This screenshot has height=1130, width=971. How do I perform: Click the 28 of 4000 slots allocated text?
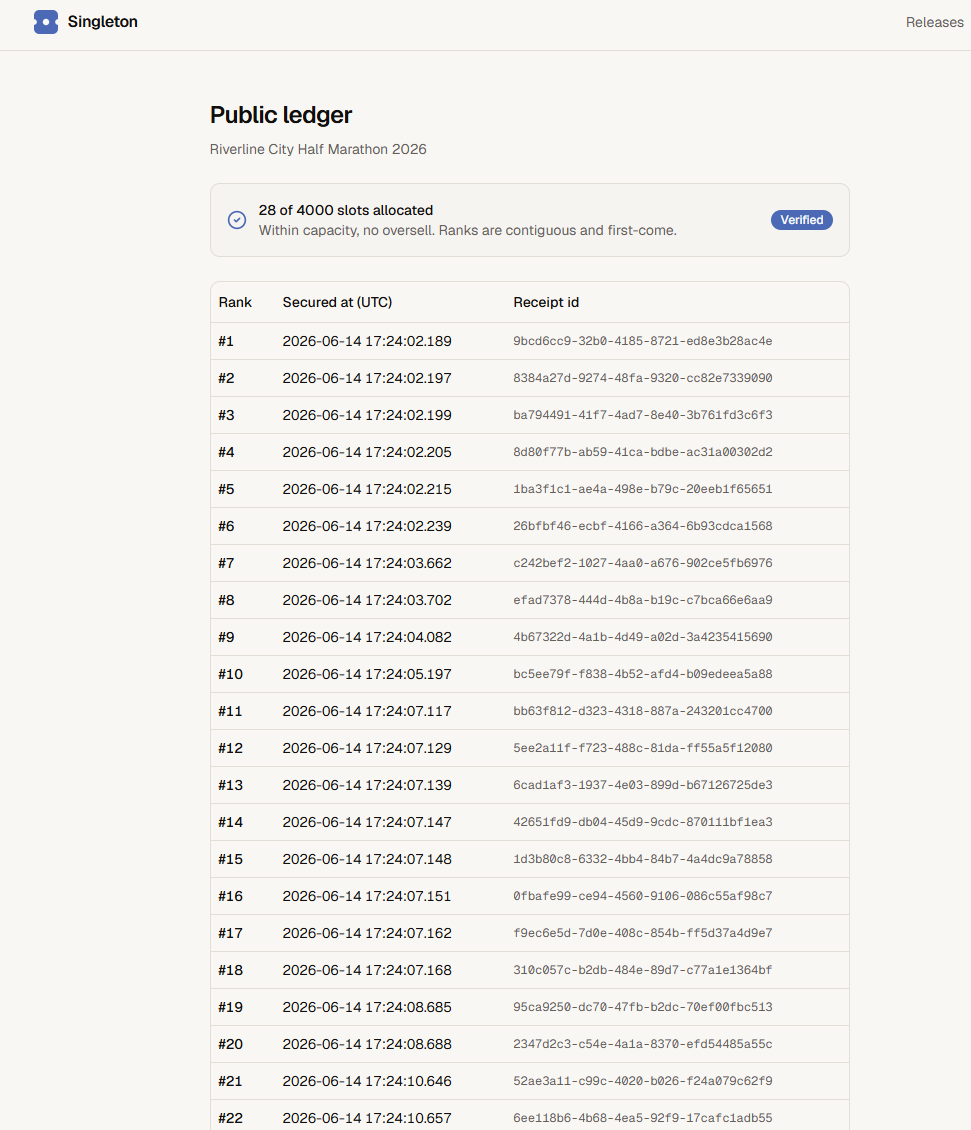pyautogui.click(x=346, y=210)
